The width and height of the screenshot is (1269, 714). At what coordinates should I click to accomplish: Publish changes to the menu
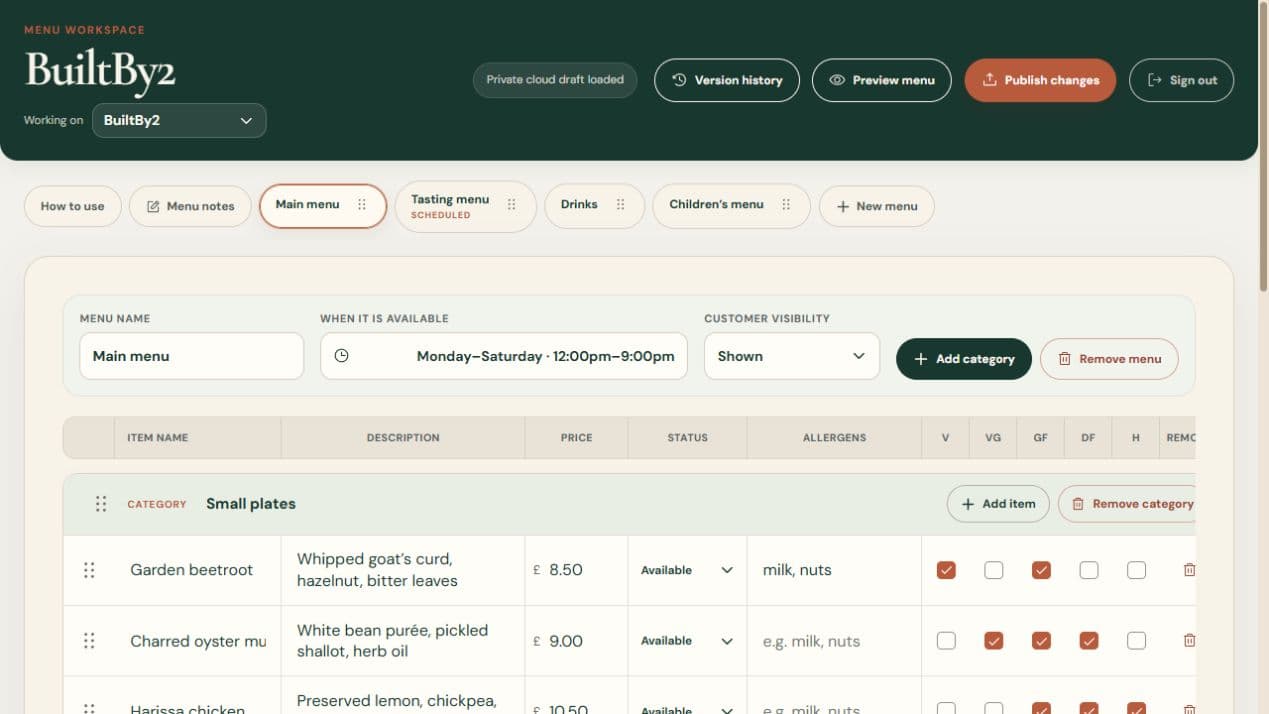(1040, 80)
